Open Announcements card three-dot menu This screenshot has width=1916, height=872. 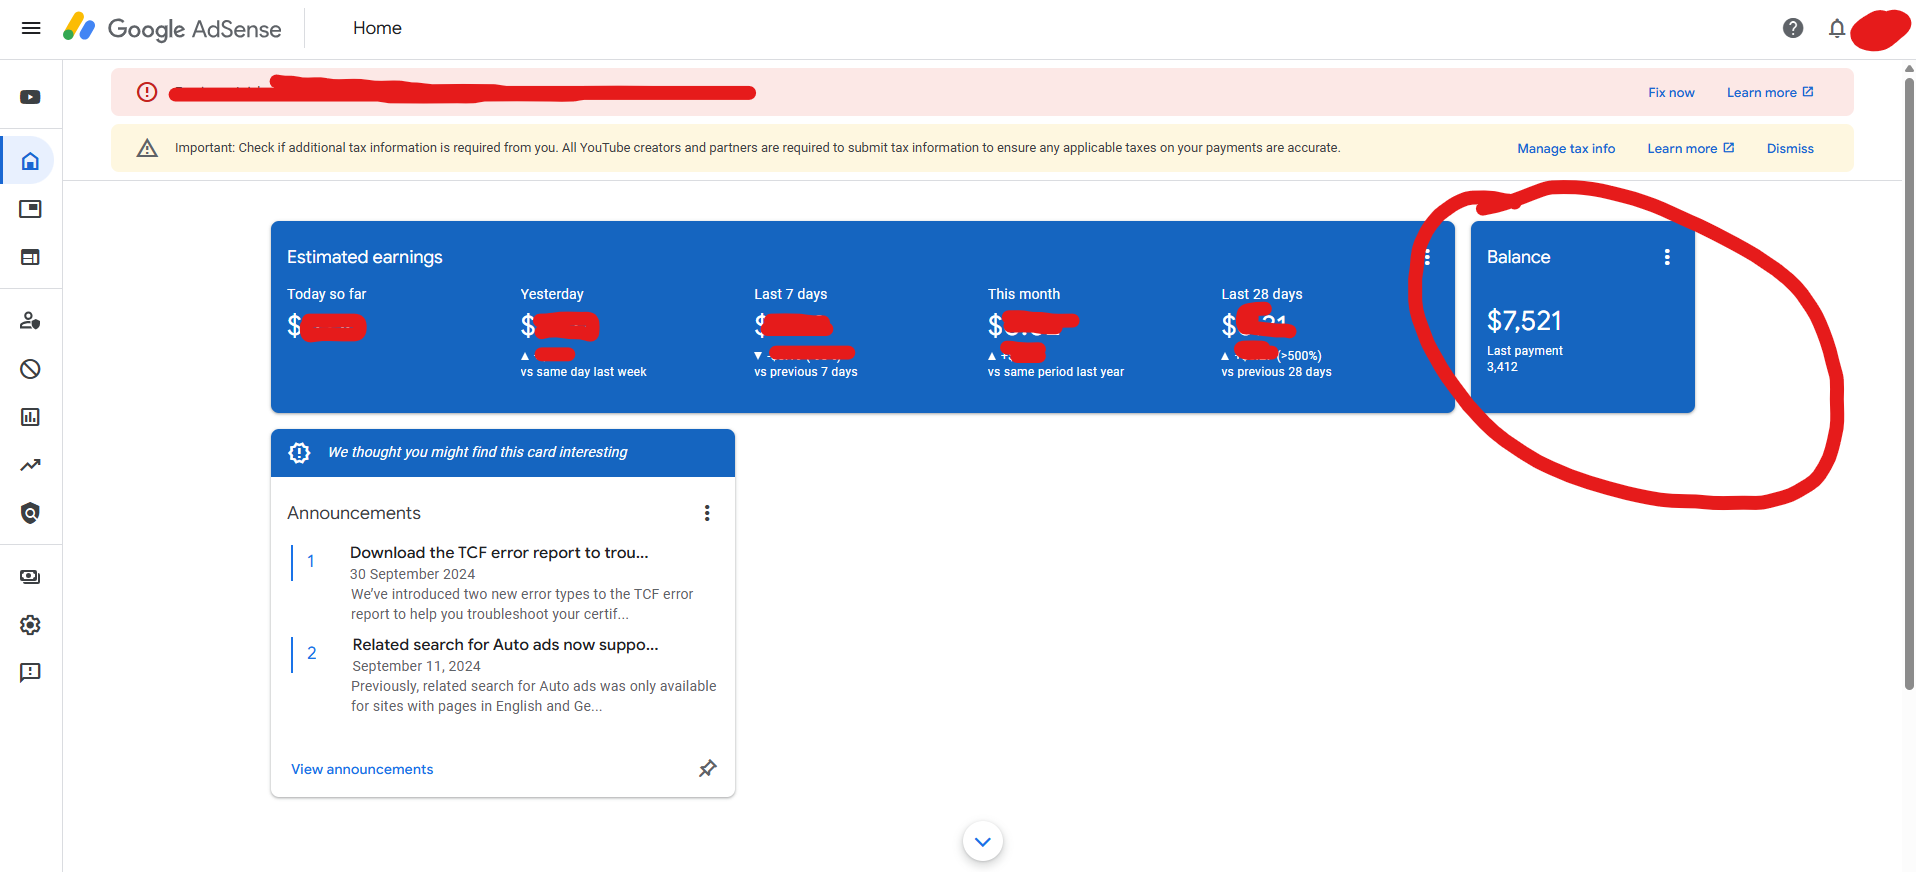707,513
